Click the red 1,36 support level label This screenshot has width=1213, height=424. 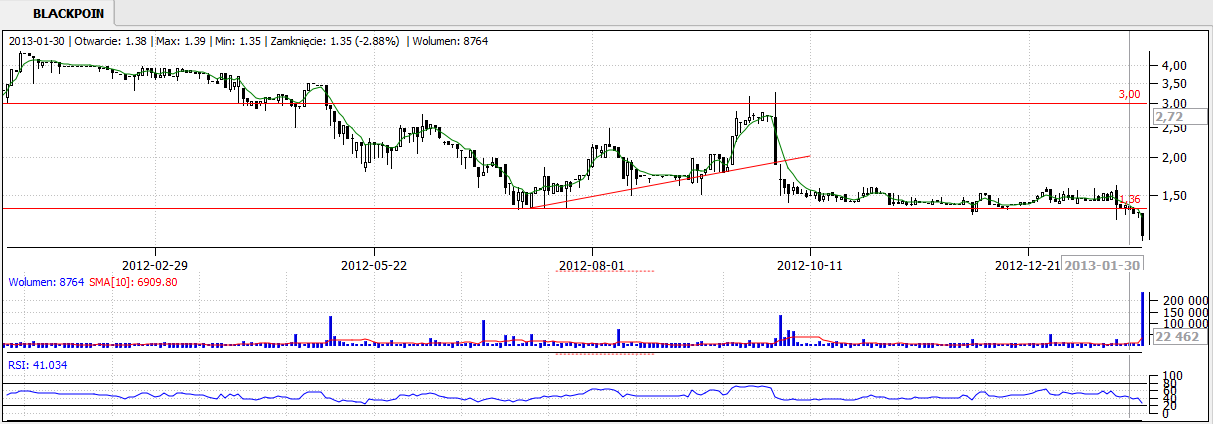[x=1130, y=199]
